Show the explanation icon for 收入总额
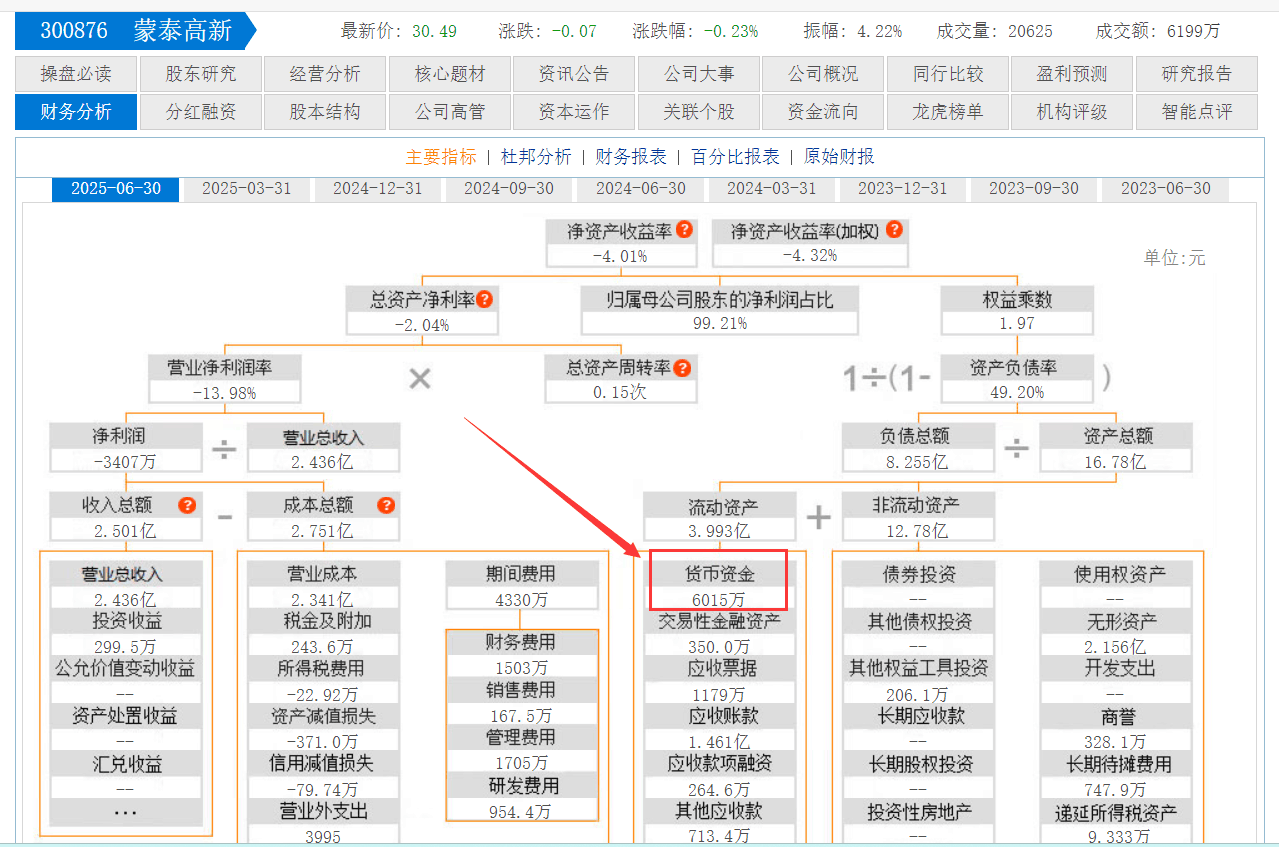Image resolution: width=1279 pixels, height=847 pixels. [x=187, y=505]
